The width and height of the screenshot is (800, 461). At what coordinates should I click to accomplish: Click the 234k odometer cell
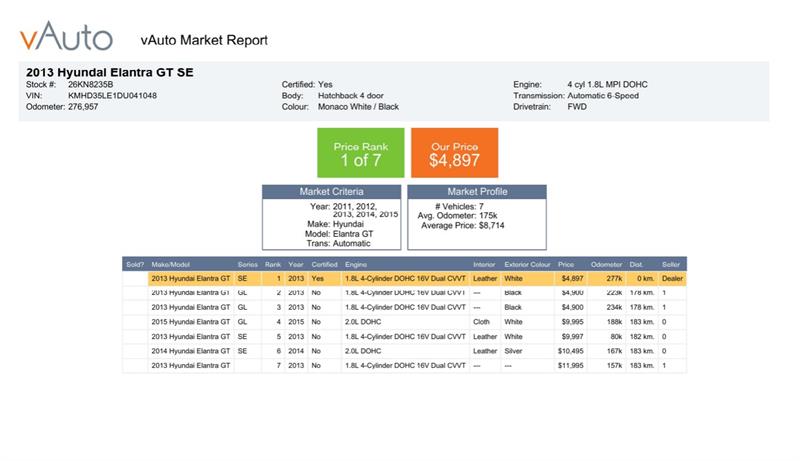(x=614, y=308)
